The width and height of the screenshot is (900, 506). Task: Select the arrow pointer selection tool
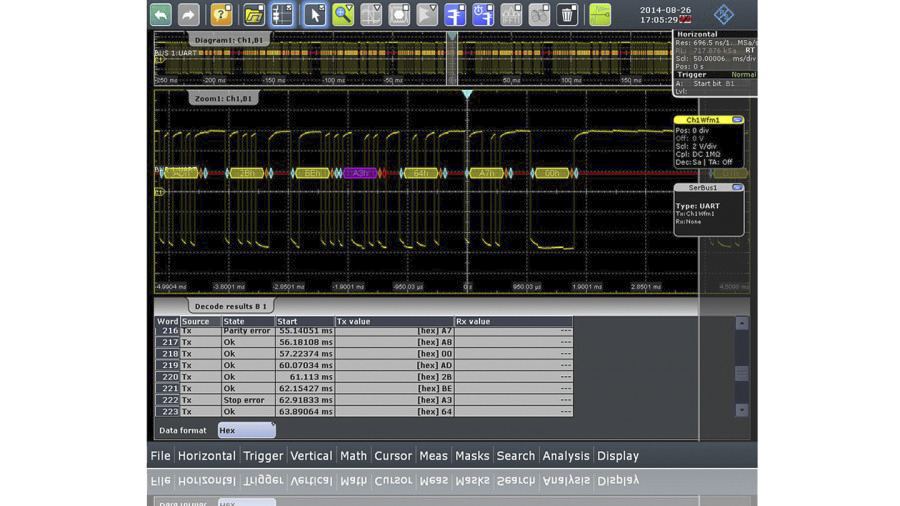[x=315, y=14]
